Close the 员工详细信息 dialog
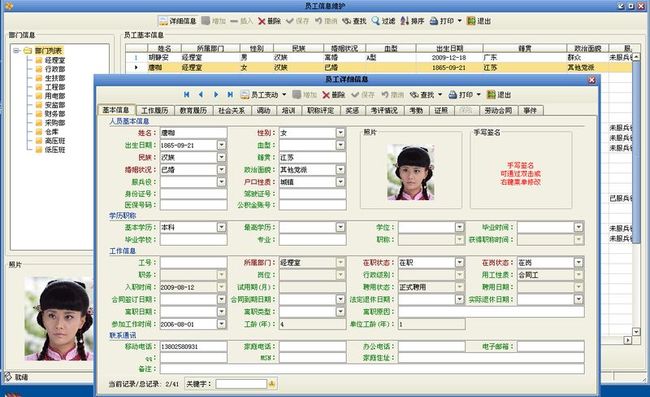Screen dimensions: 650x397 [x=592, y=80]
